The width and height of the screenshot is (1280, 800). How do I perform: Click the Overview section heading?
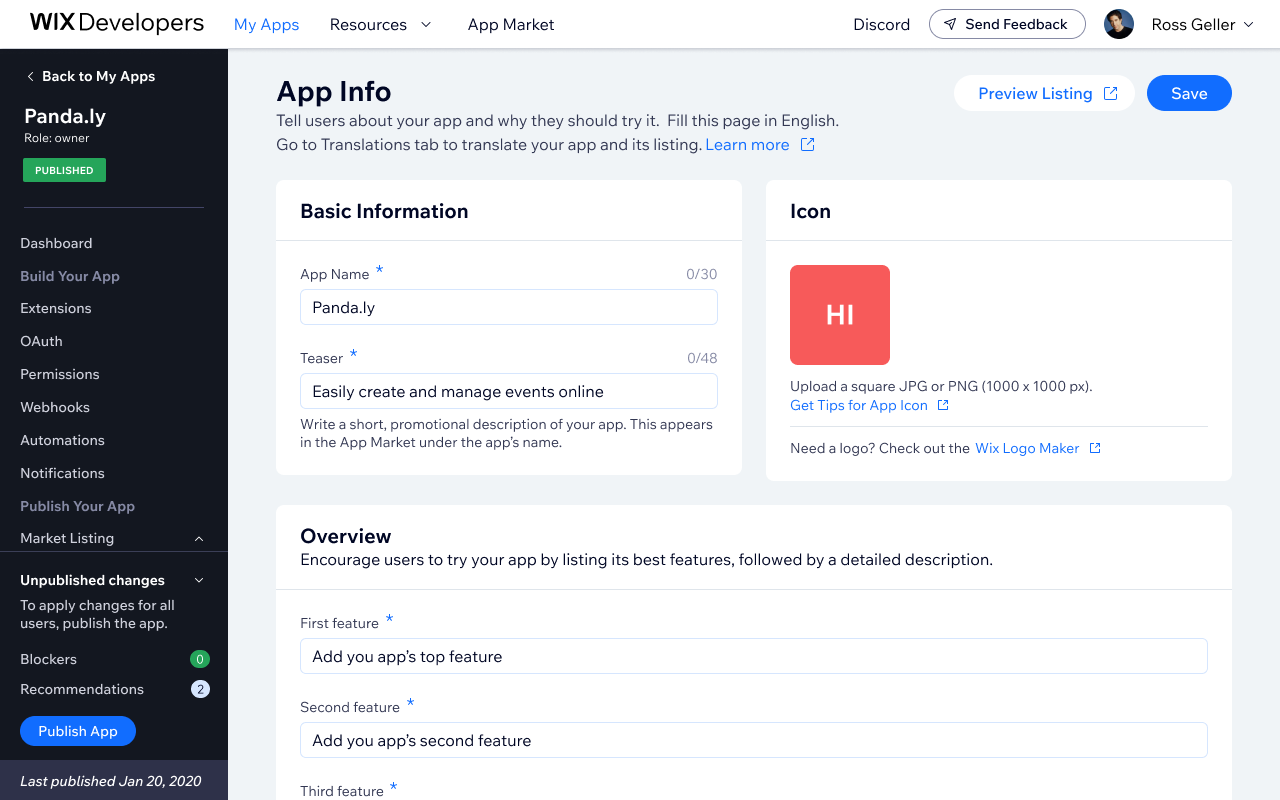346,536
